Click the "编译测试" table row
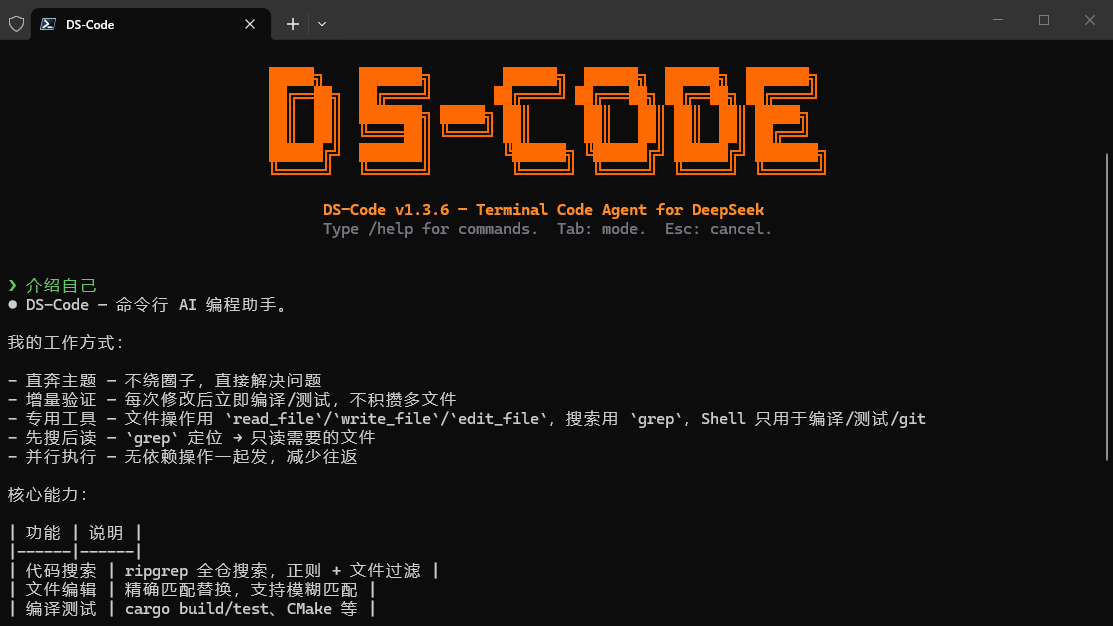The height and width of the screenshot is (626, 1113). (x=192, y=609)
